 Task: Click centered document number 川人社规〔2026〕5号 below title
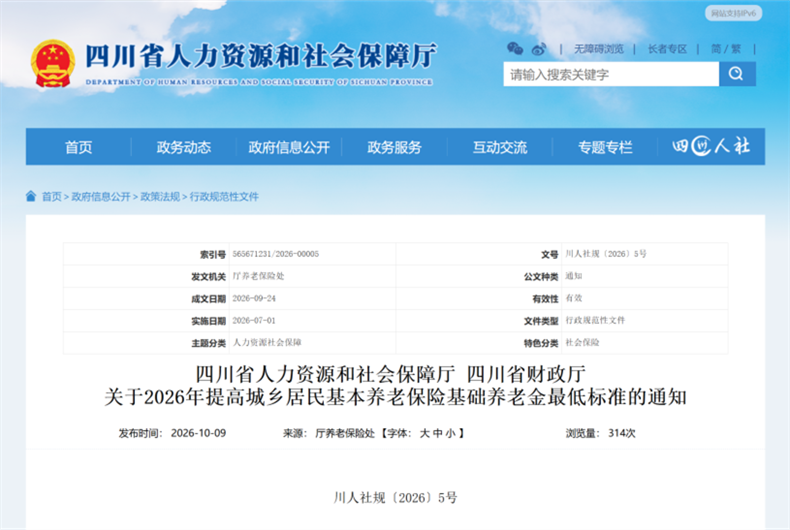(395, 498)
